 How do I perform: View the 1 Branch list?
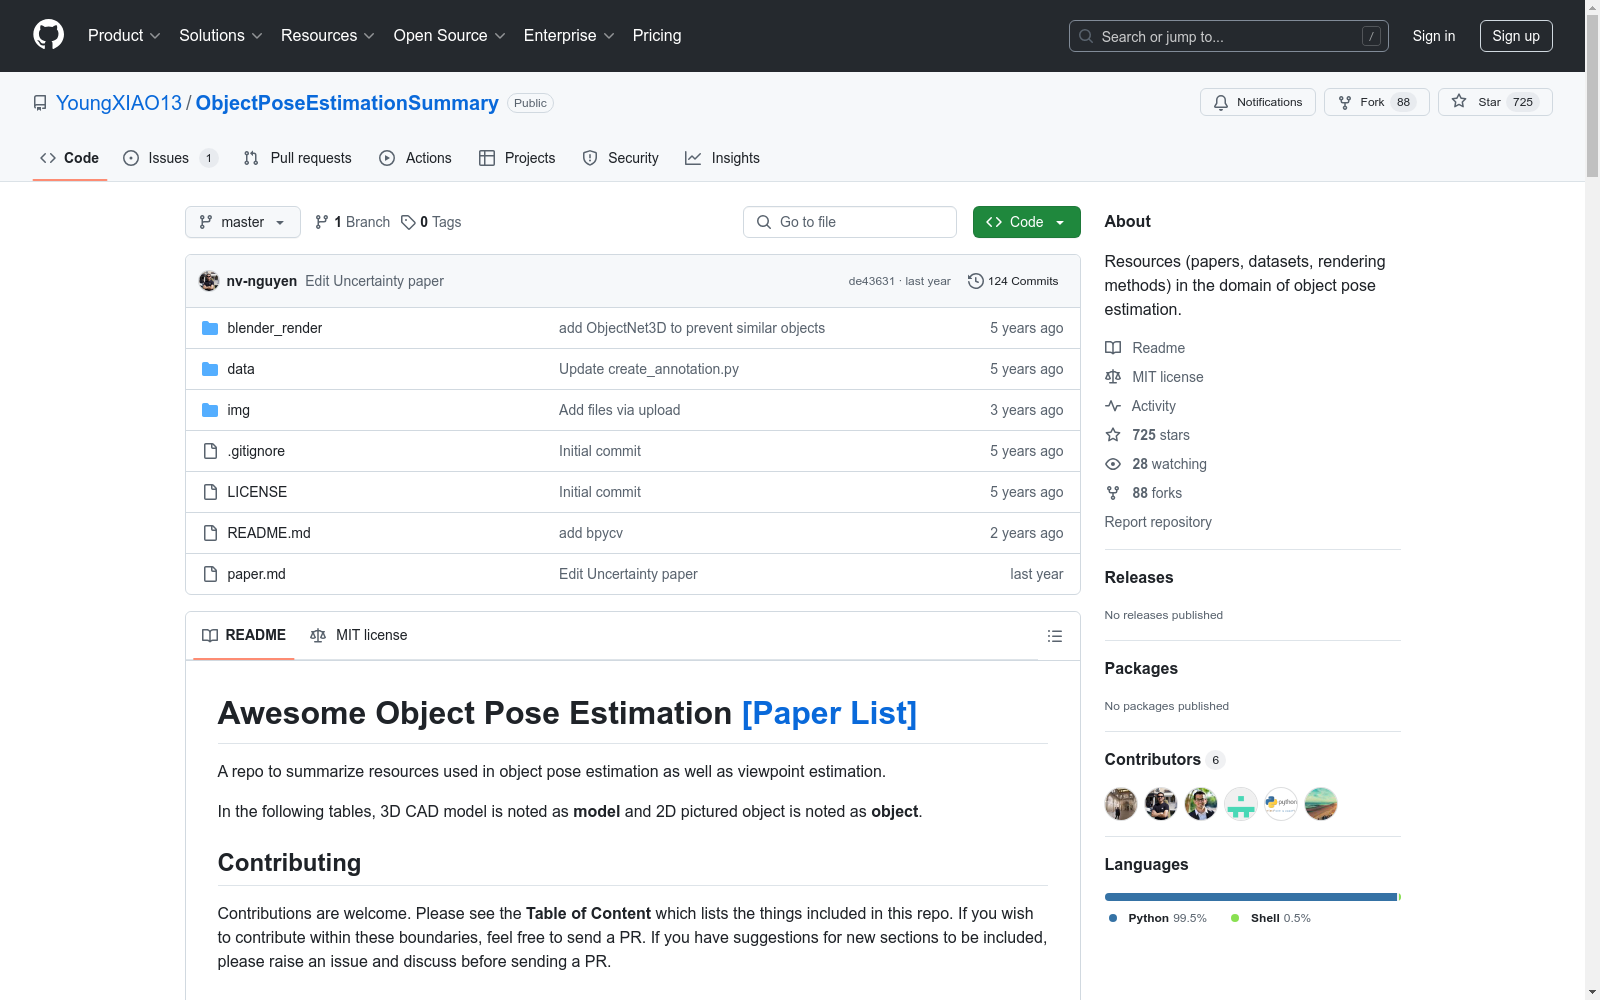tap(352, 222)
